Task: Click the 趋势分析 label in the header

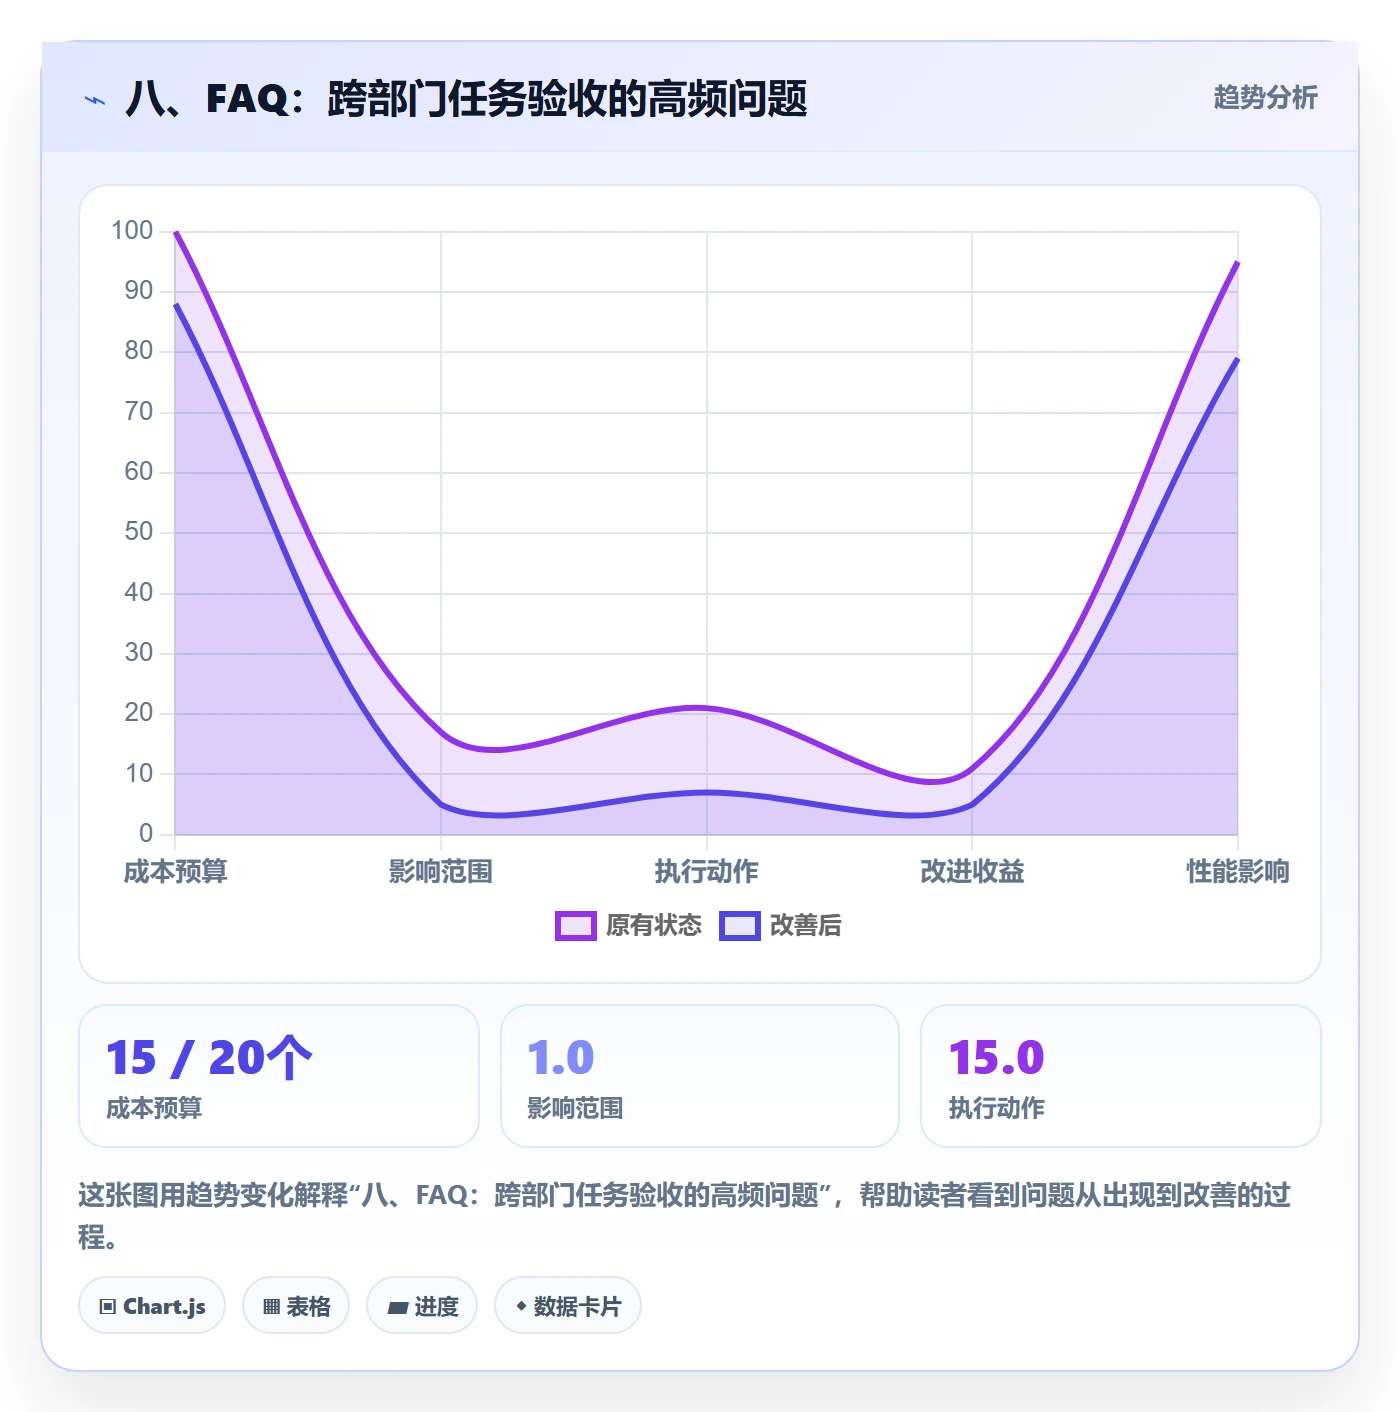Action: 1265,97
